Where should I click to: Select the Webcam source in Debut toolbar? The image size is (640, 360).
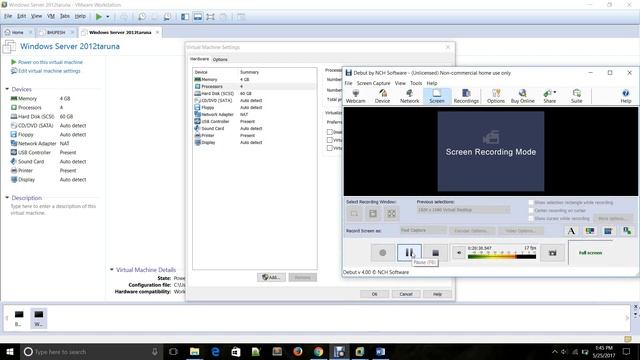click(356, 96)
